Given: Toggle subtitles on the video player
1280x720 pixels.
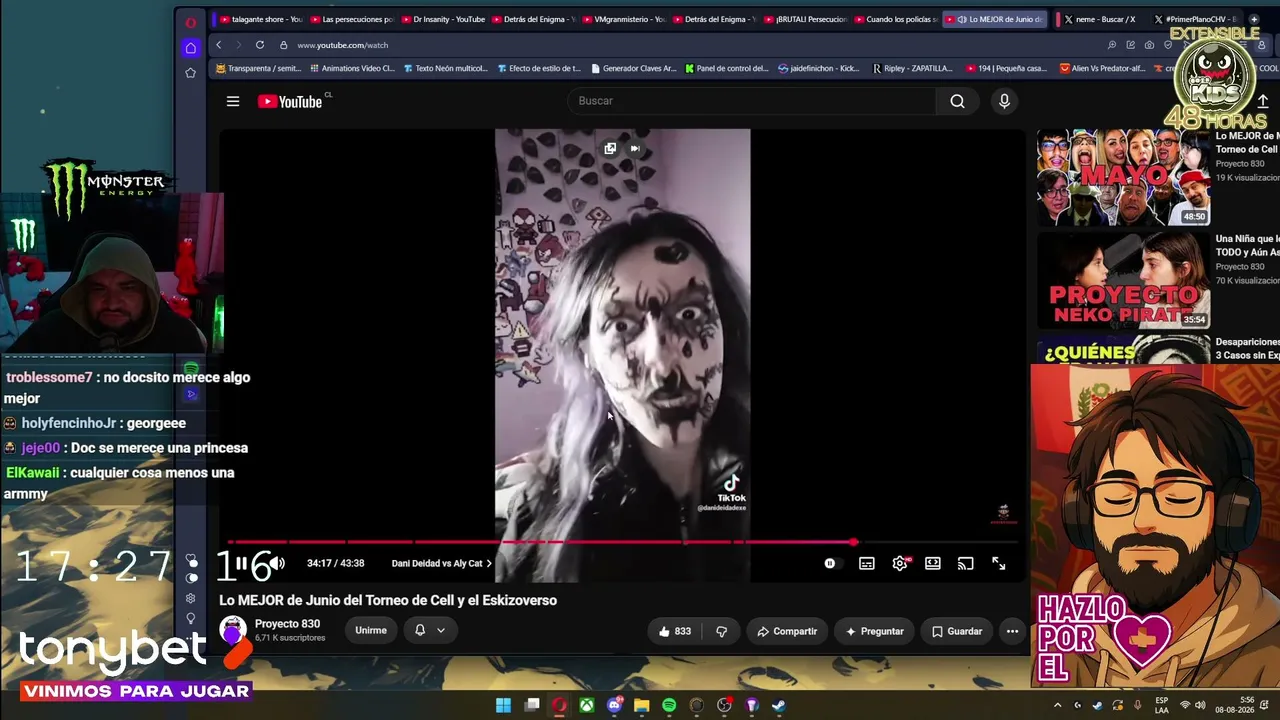Looking at the screenshot, I should coord(867,564).
